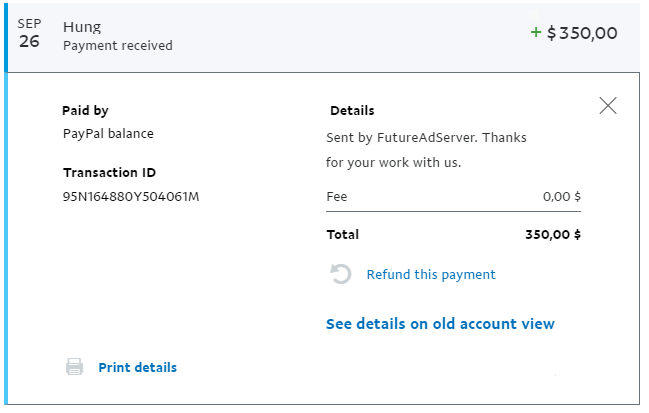
Task: Click the Transaction ID heading
Action: click(x=109, y=172)
